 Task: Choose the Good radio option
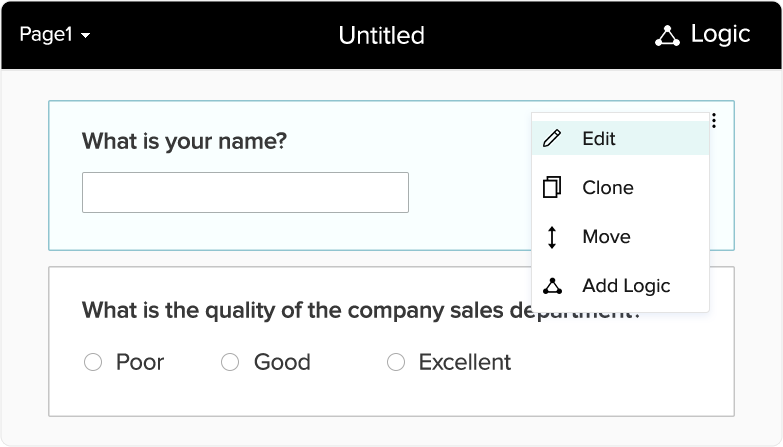click(230, 362)
